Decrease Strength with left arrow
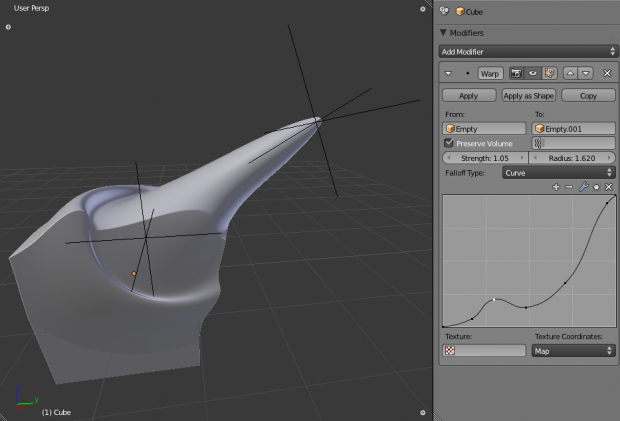This screenshot has height=421, width=620. click(x=448, y=158)
